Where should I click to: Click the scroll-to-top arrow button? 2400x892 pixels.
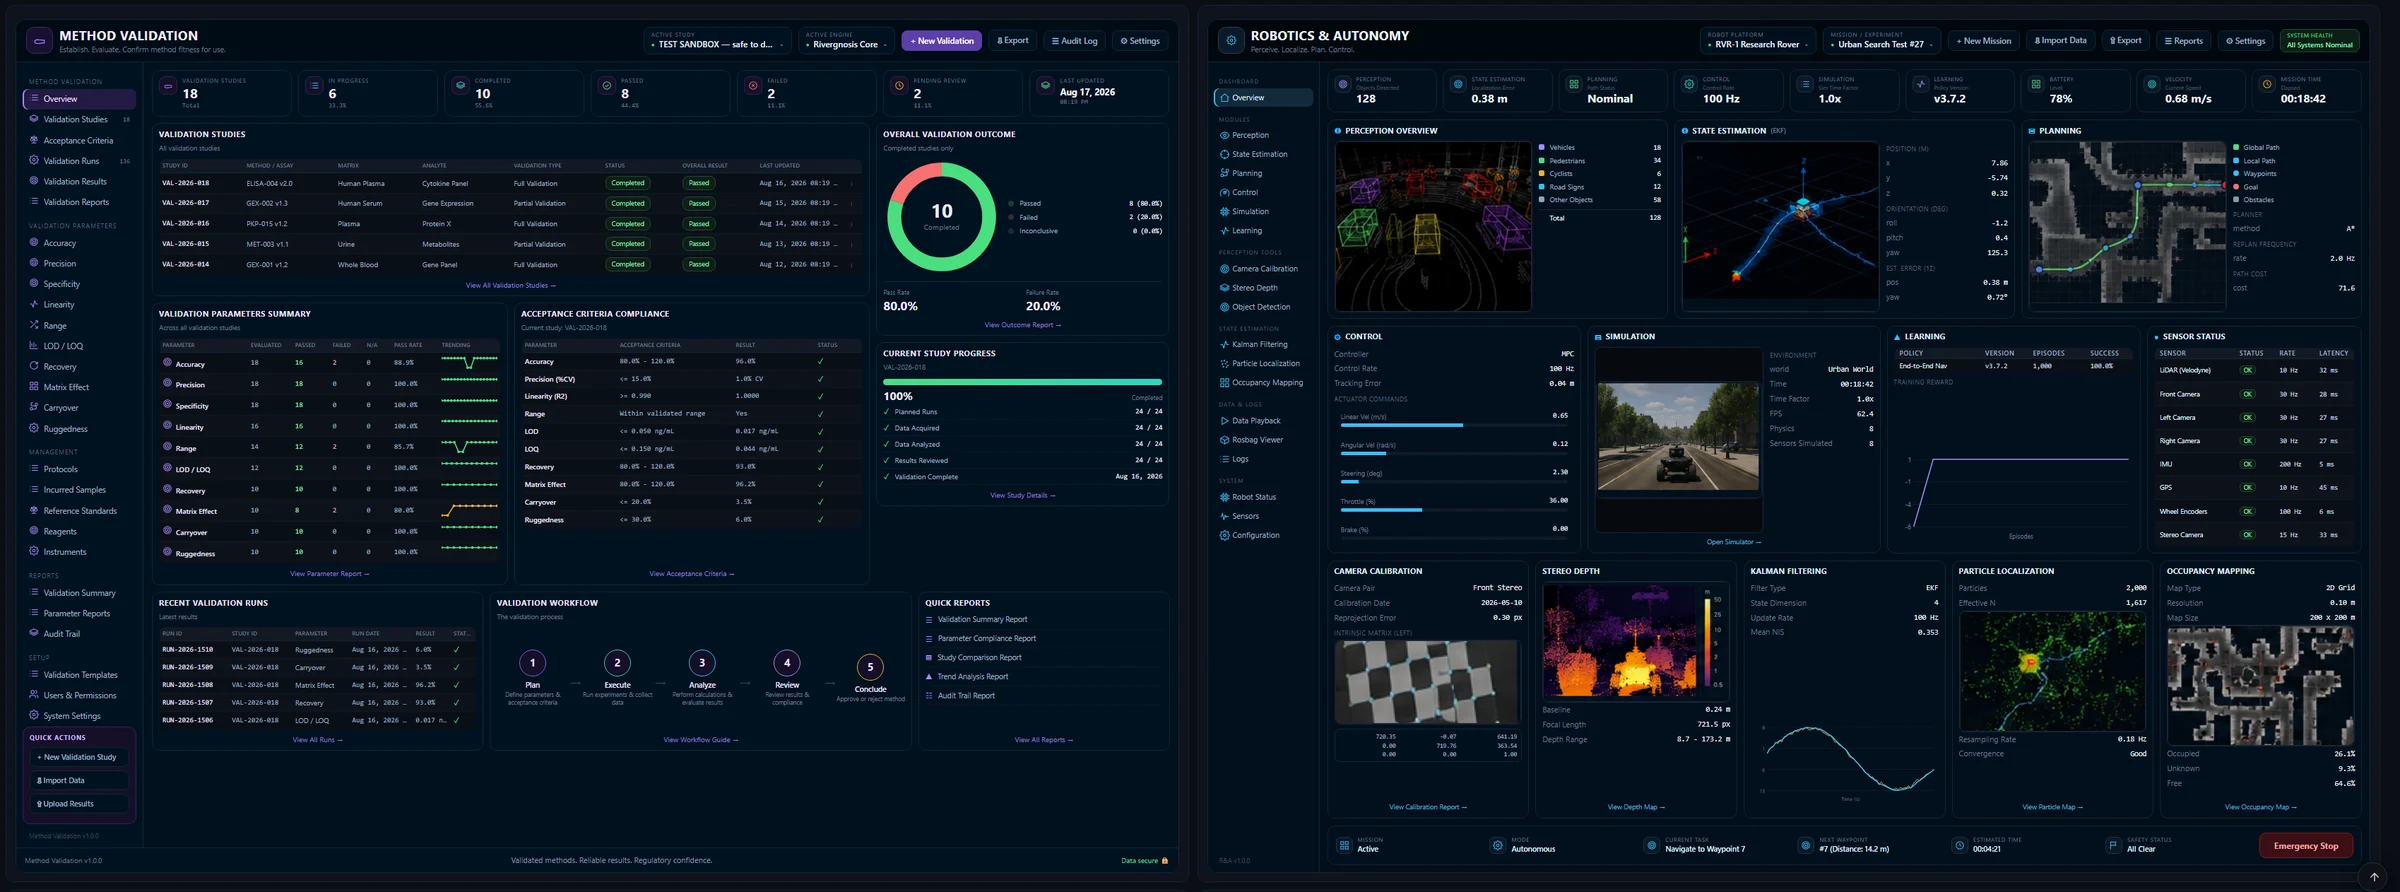click(2373, 877)
